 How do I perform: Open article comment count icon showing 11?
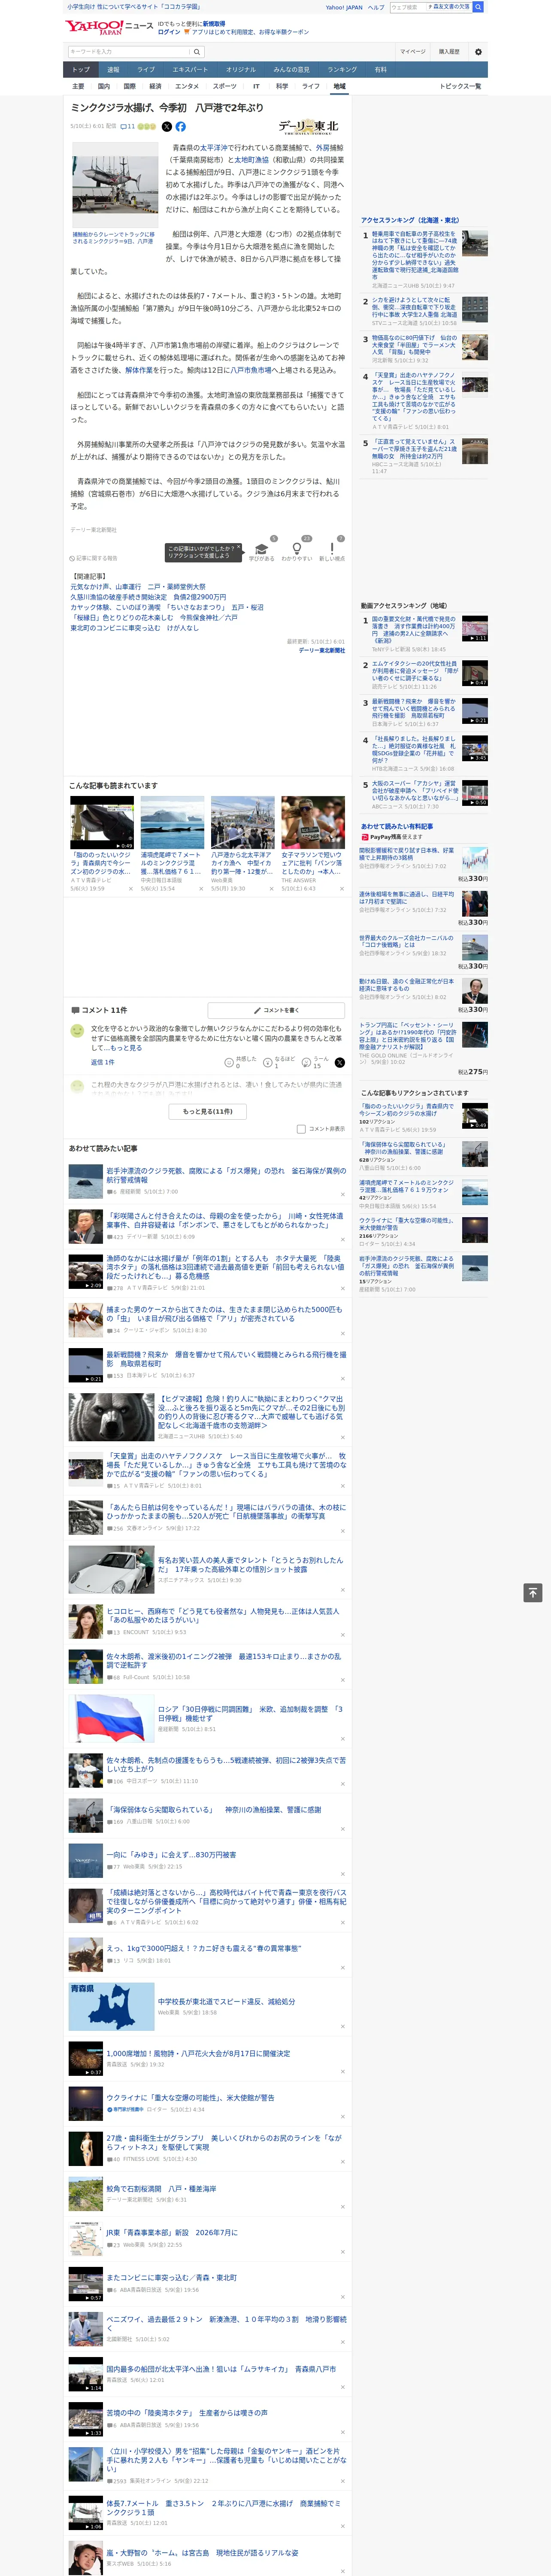pyautogui.click(x=128, y=127)
